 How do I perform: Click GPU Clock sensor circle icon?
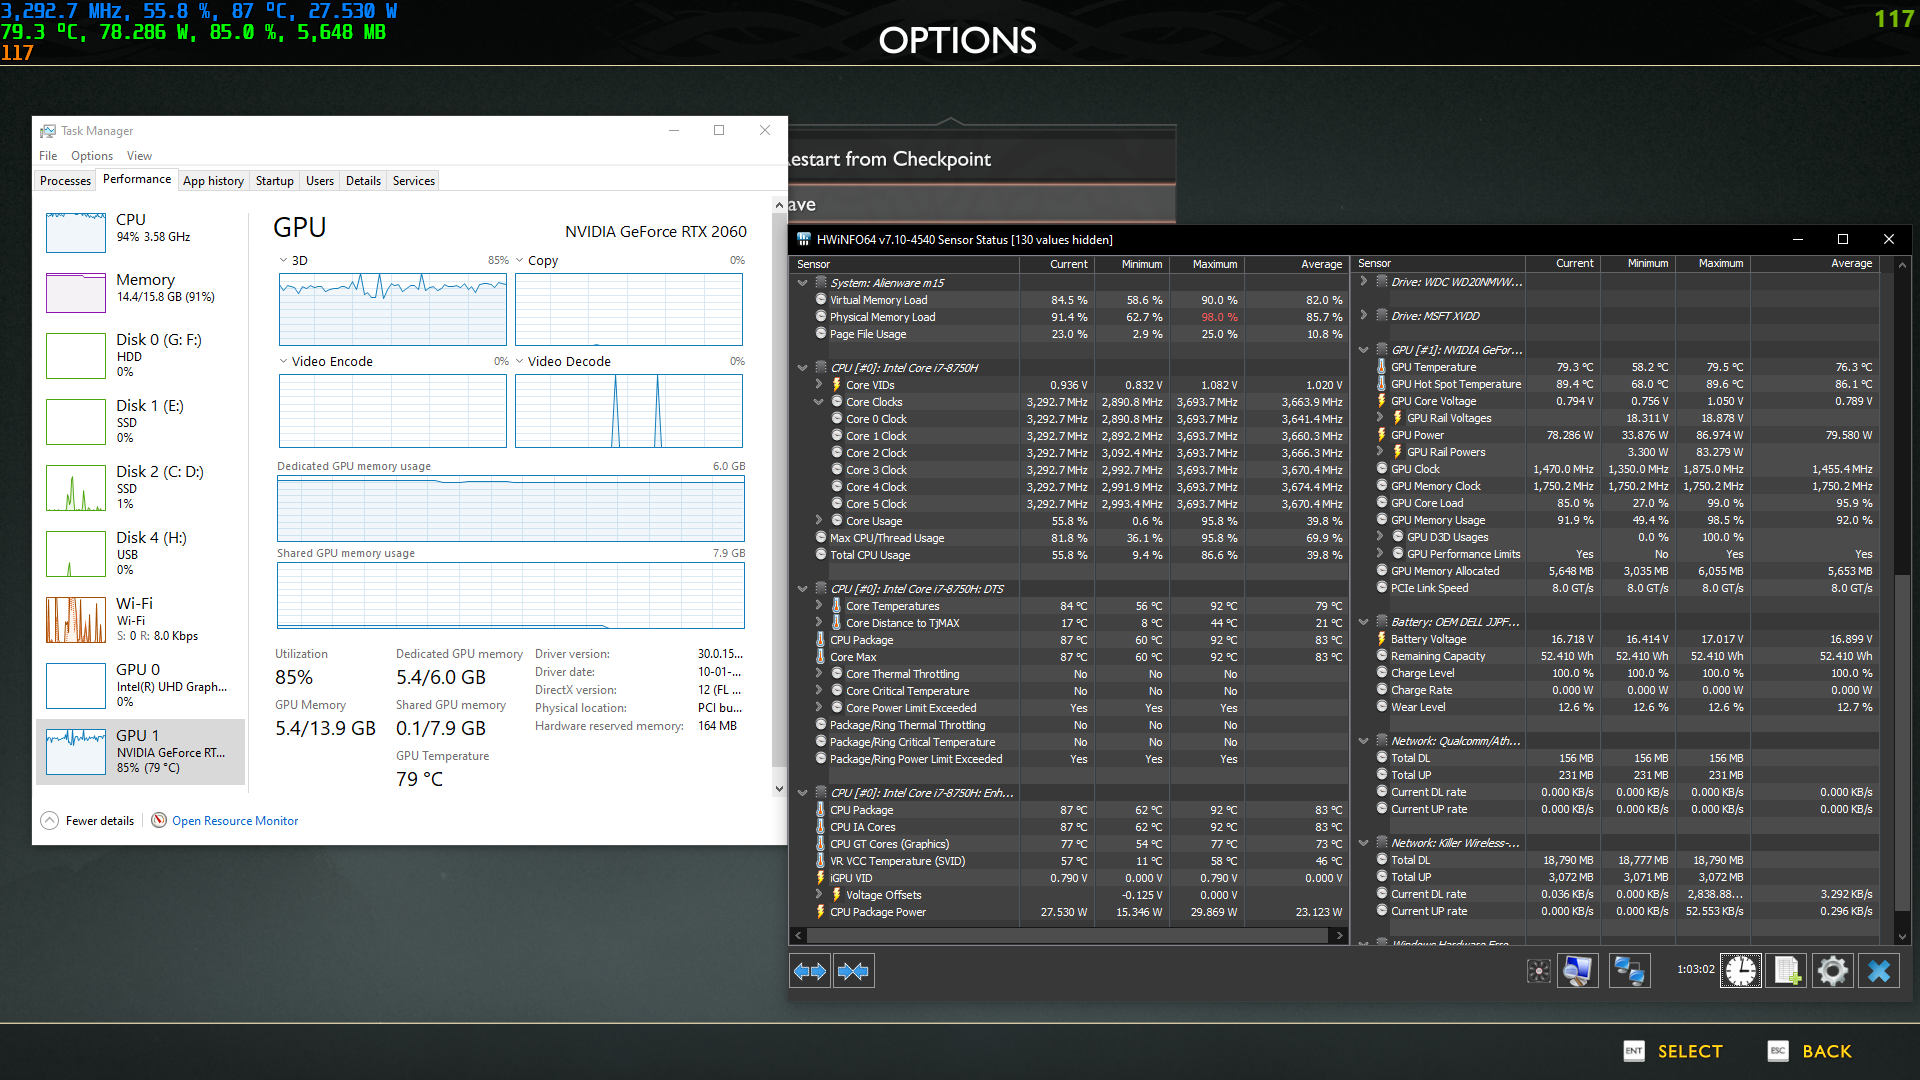tap(1381, 469)
